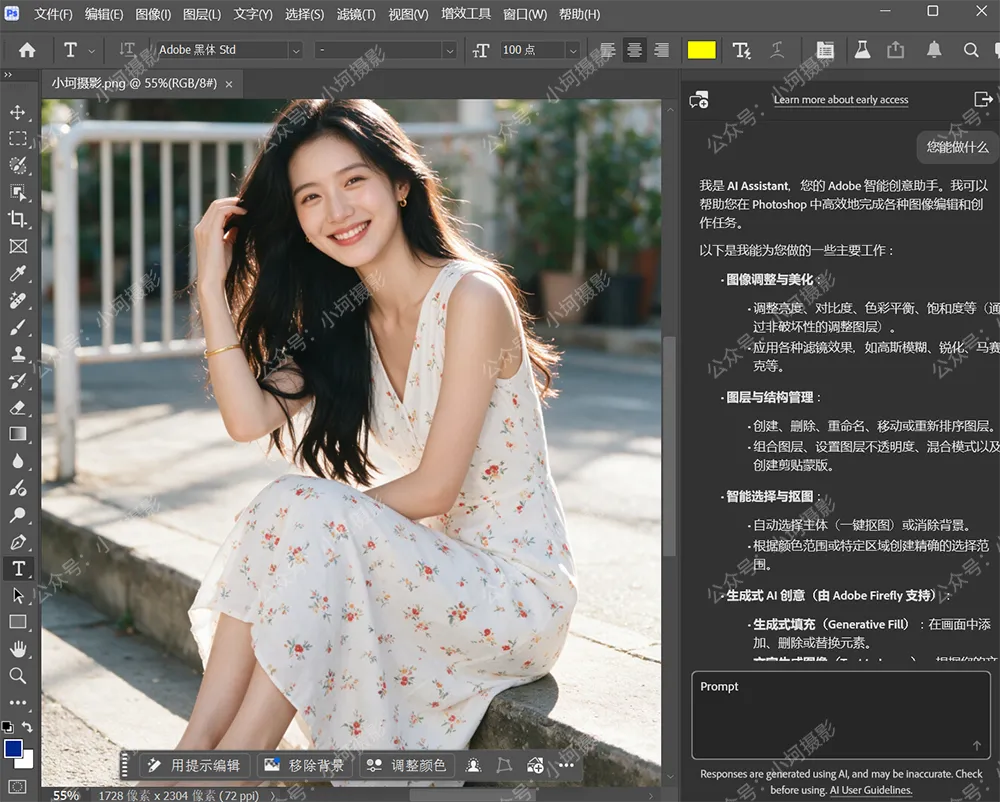Image resolution: width=1000 pixels, height=802 pixels.
Task: Open the font style dropdown
Action: (450, 50)
